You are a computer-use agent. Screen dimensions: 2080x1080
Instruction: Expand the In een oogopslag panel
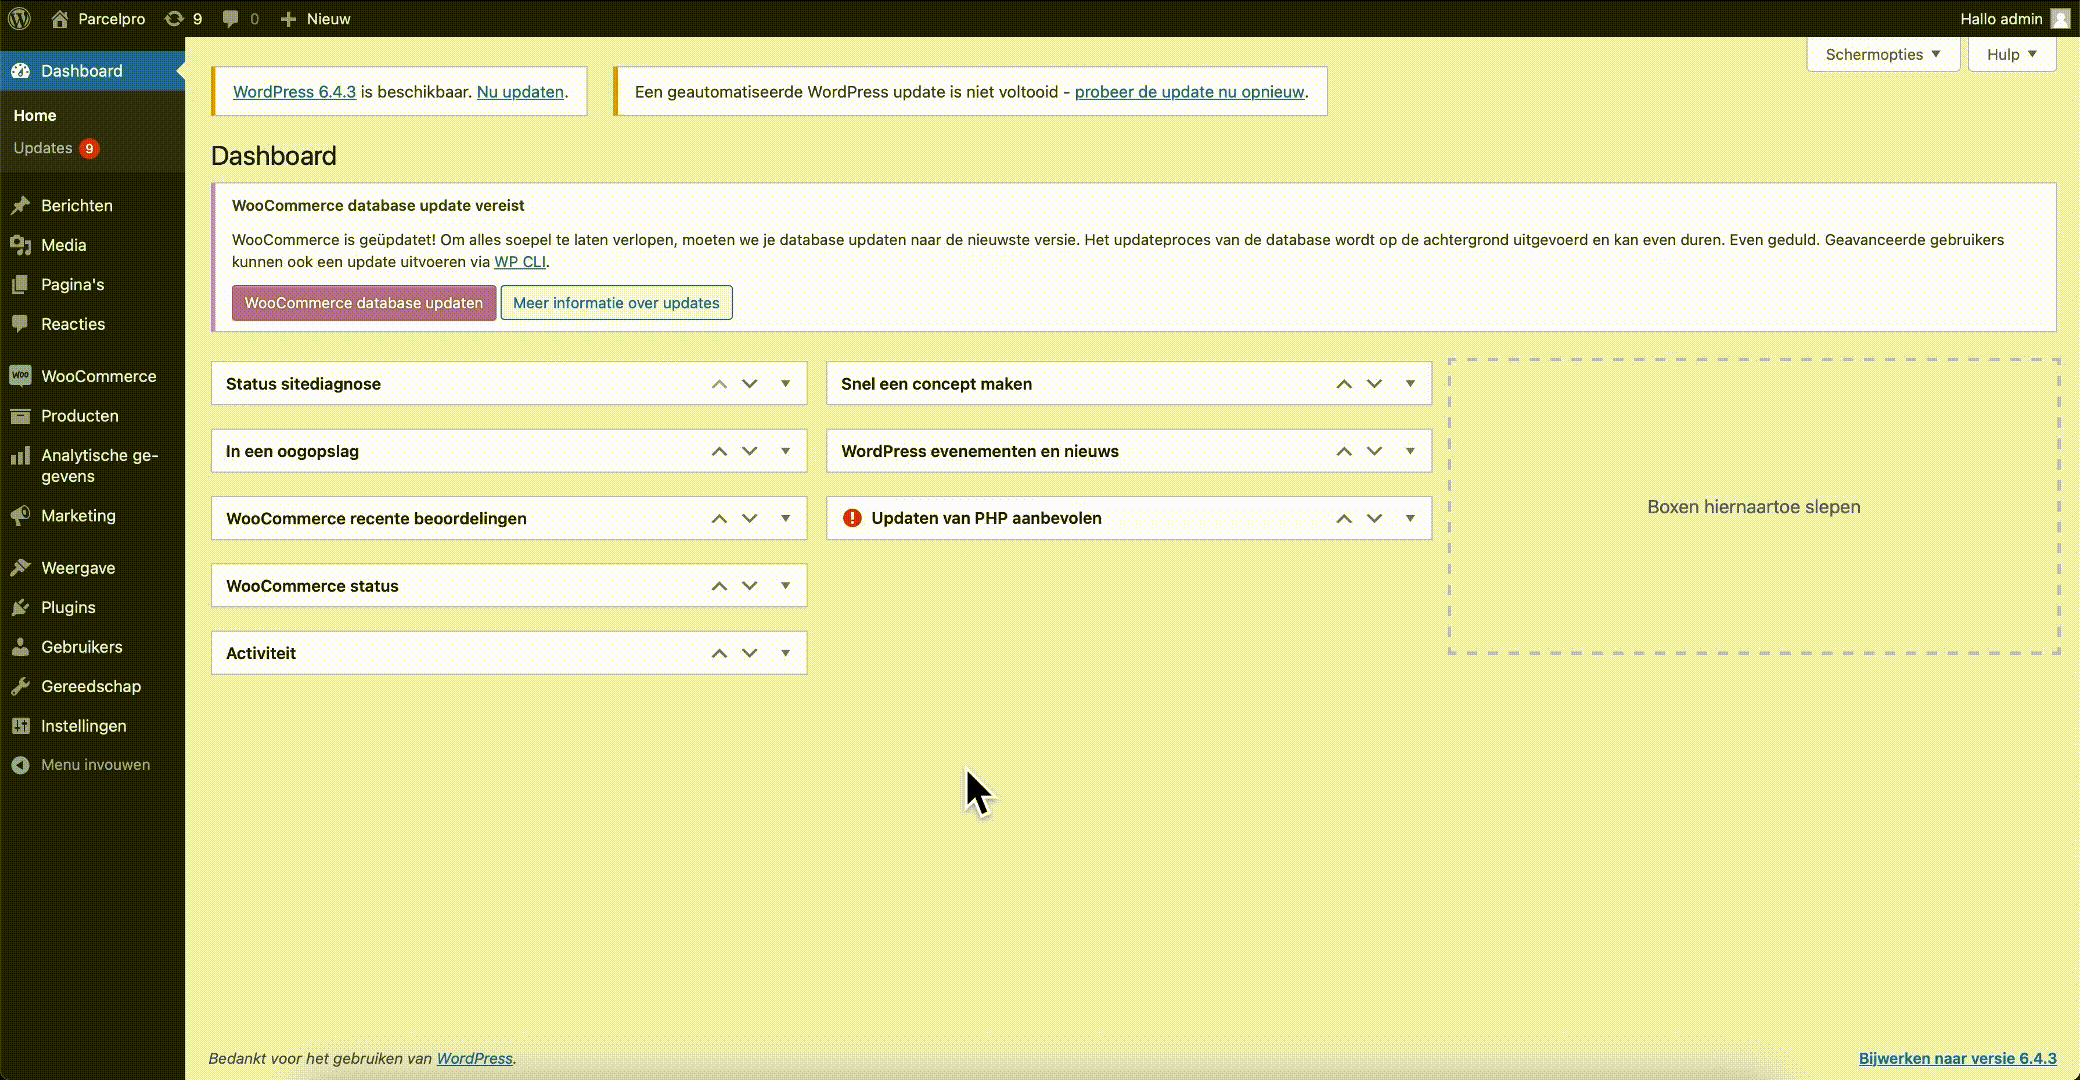[x=786, y=451]
